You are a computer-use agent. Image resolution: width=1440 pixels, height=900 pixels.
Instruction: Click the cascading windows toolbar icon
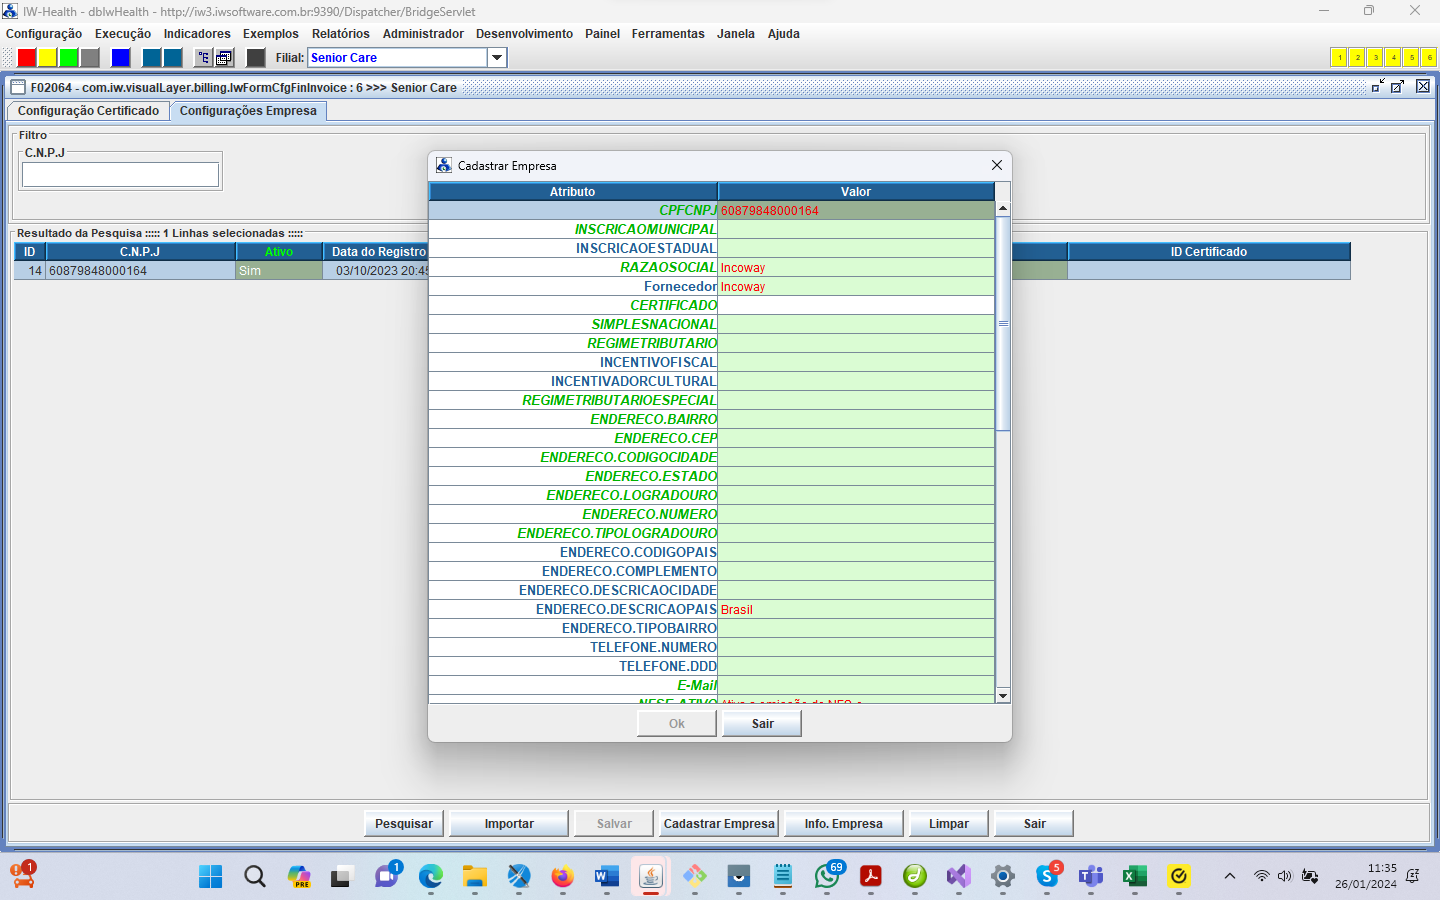click(224, 58)
